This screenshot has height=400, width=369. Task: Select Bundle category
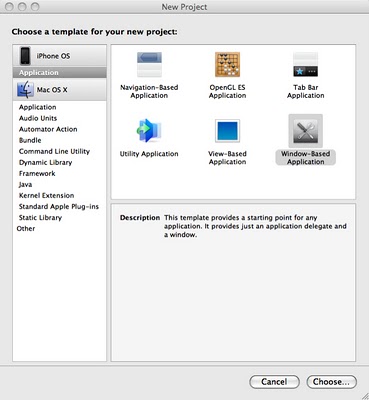[x=60, y=140]
